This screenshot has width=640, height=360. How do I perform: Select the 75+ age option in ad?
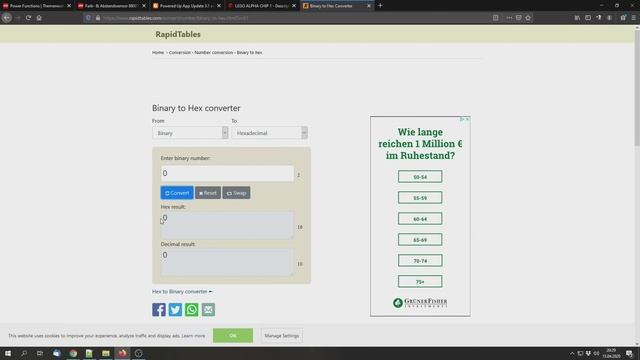[420, 281]
